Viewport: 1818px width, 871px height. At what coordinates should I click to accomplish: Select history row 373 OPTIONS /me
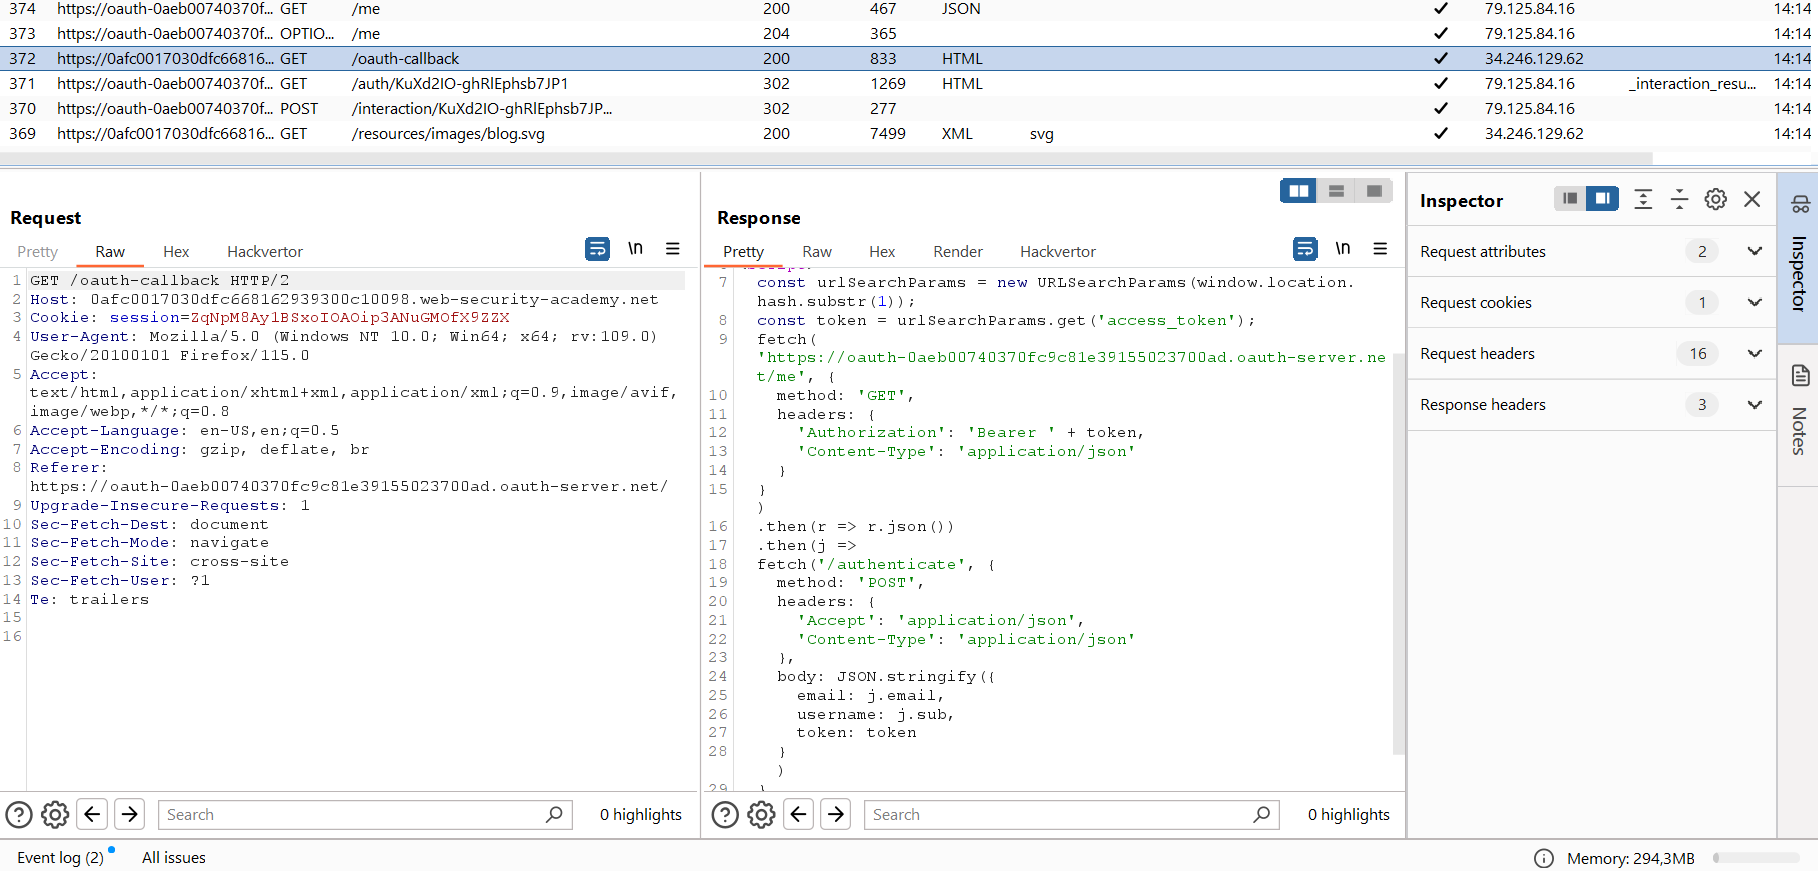pos(909,33)
